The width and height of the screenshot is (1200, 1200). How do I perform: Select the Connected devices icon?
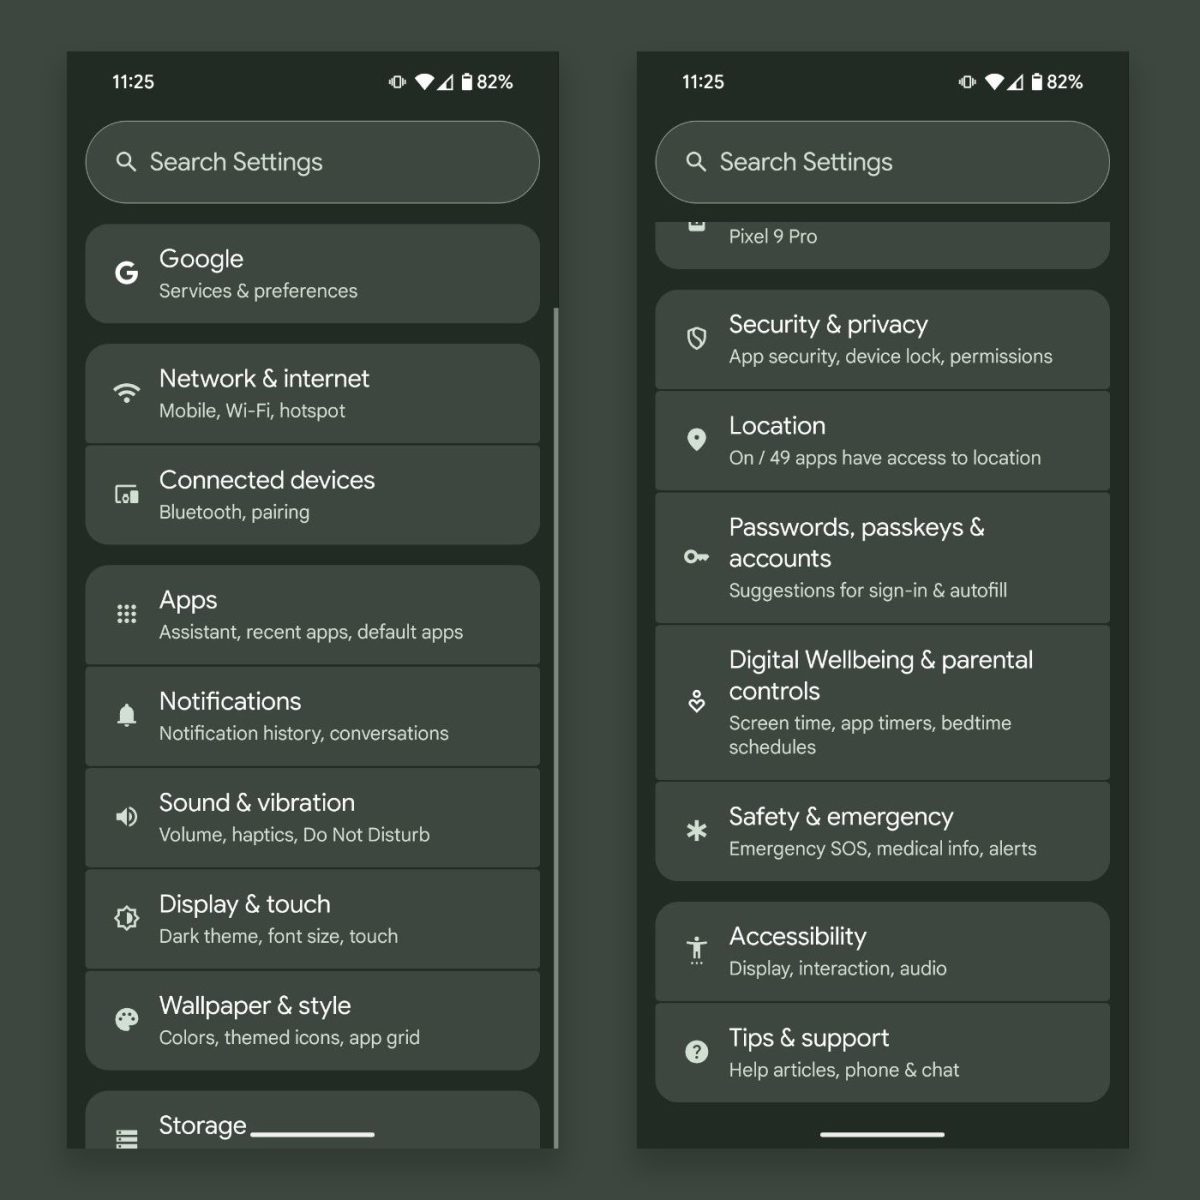point(126,494)
